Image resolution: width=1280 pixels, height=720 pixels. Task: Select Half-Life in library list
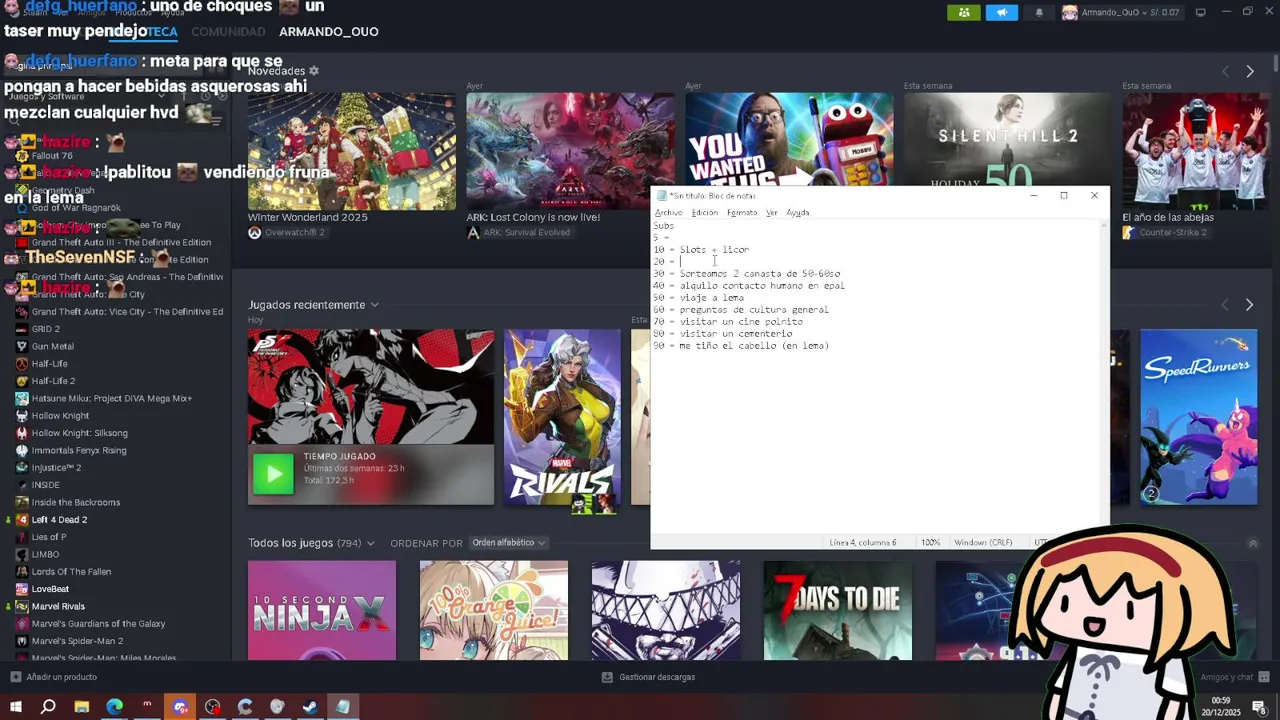pos(49,364)
